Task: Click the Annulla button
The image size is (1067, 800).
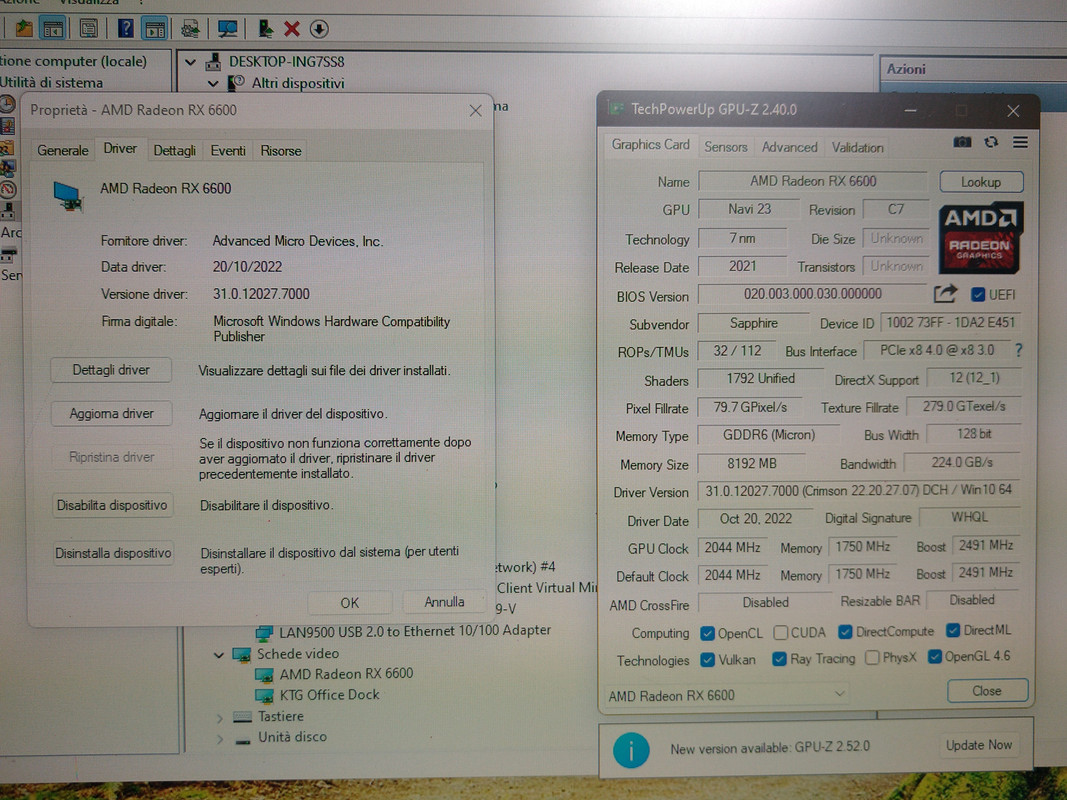Action: [444, 602]
